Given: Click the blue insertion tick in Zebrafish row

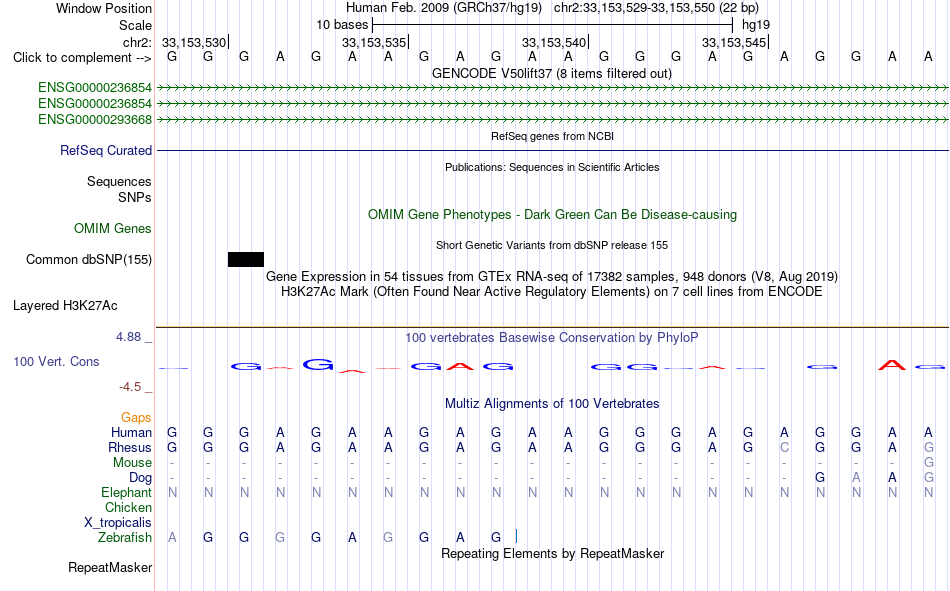Looking at the screenshot, I should pos(516,536).
